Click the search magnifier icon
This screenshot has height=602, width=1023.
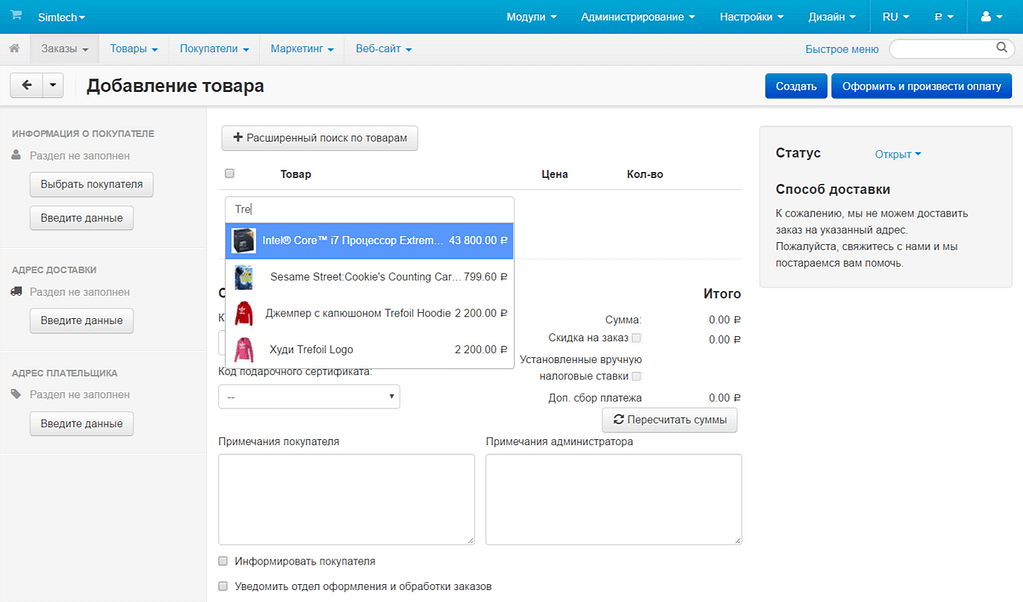click(1001, 48)
